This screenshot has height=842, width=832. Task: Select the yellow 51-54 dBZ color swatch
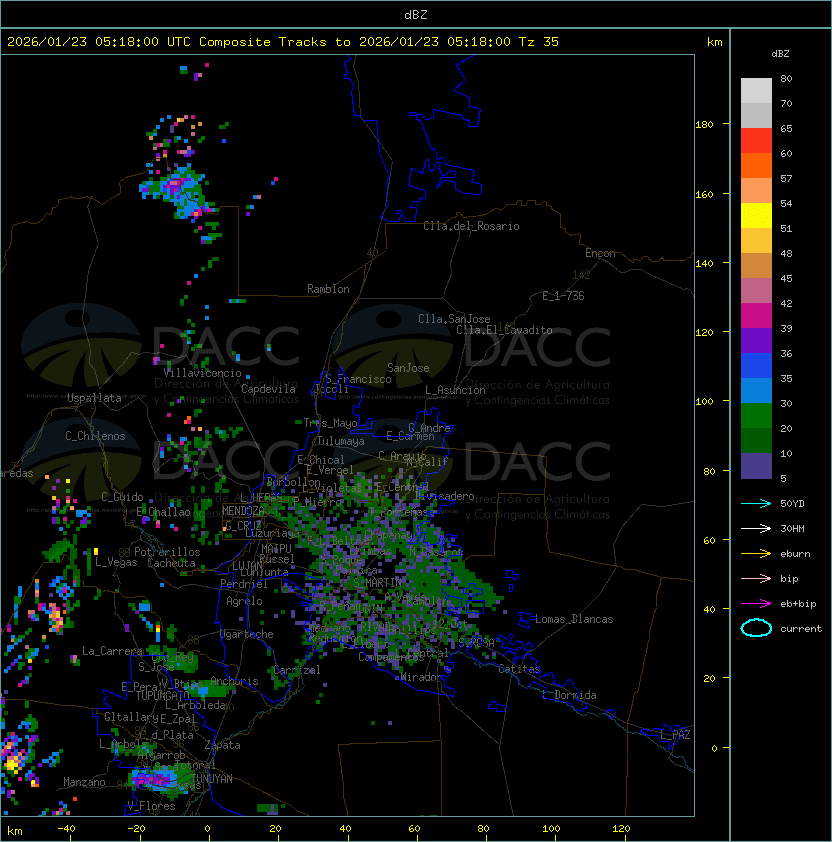tap(756, 216)
